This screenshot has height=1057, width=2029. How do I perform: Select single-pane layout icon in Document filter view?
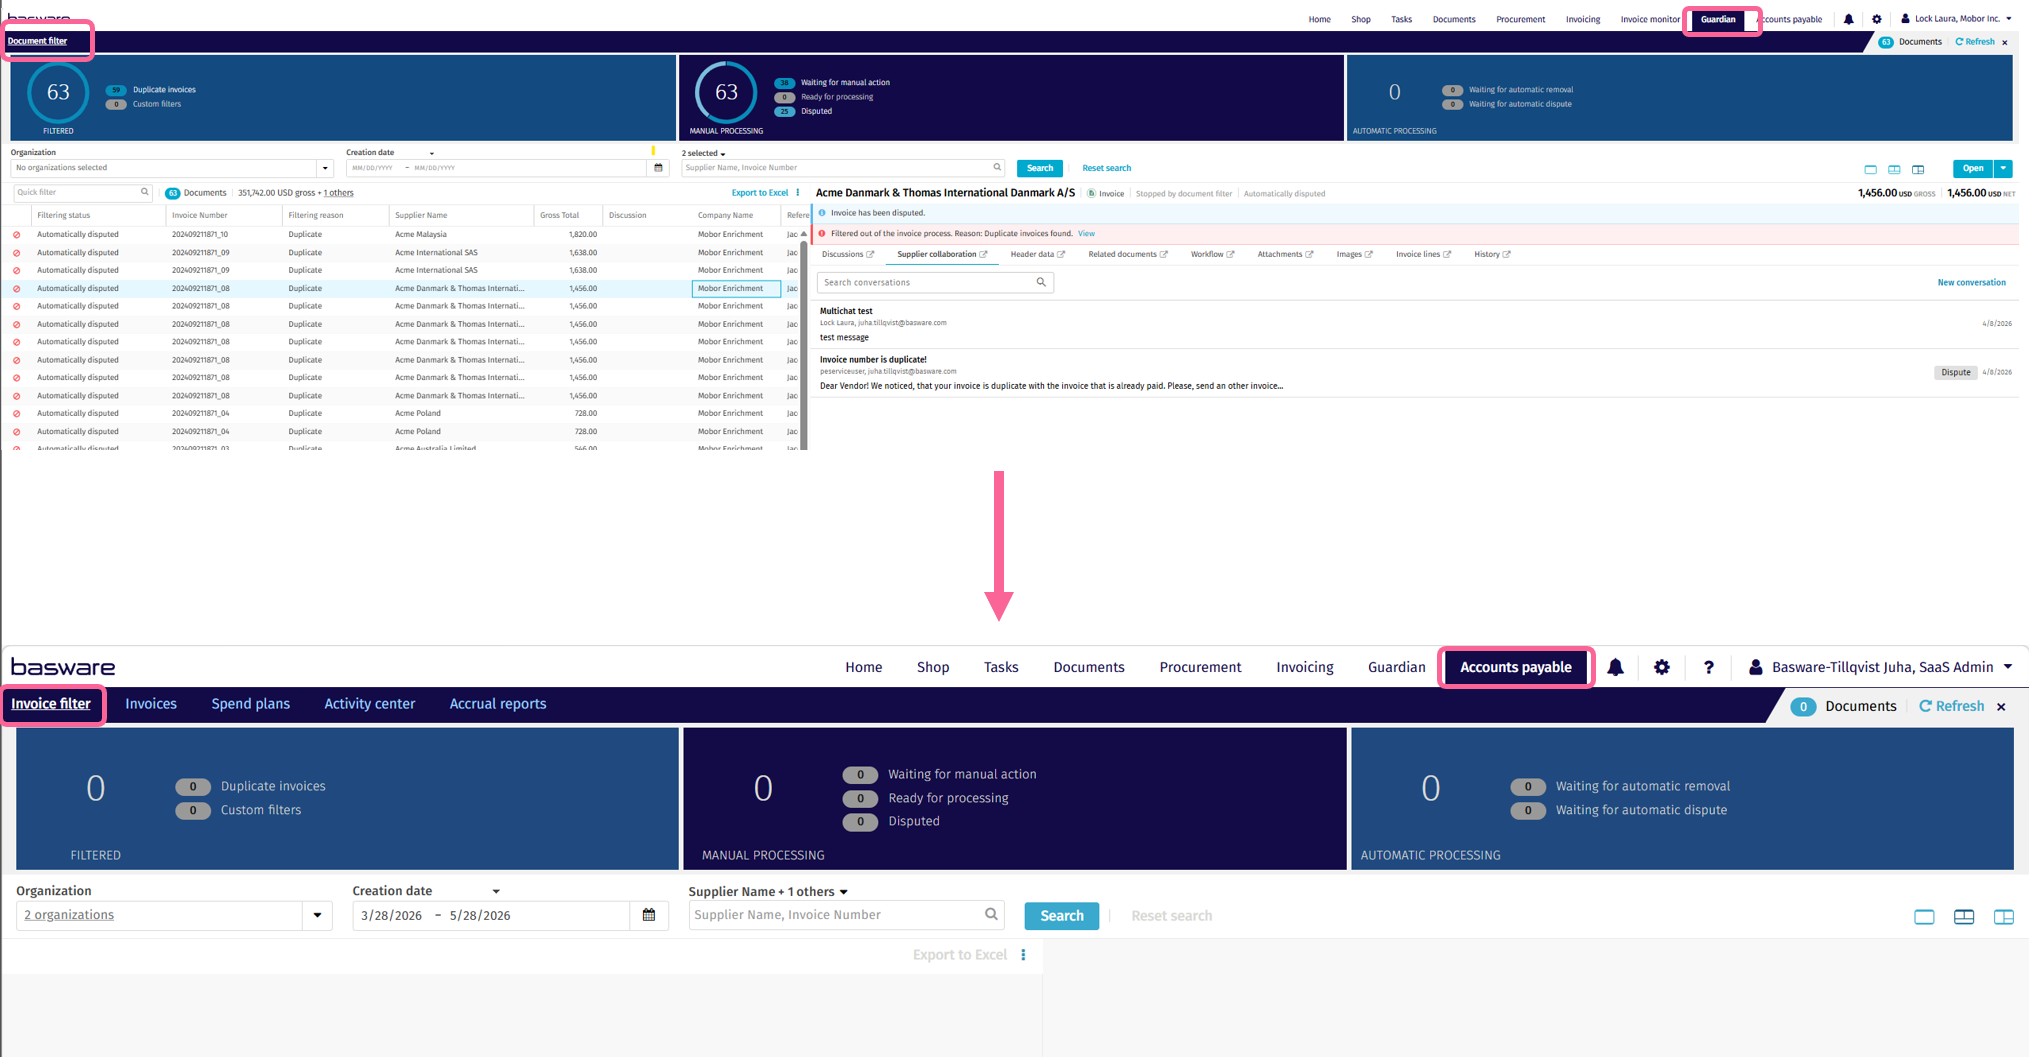click(x=1870, y=169)
